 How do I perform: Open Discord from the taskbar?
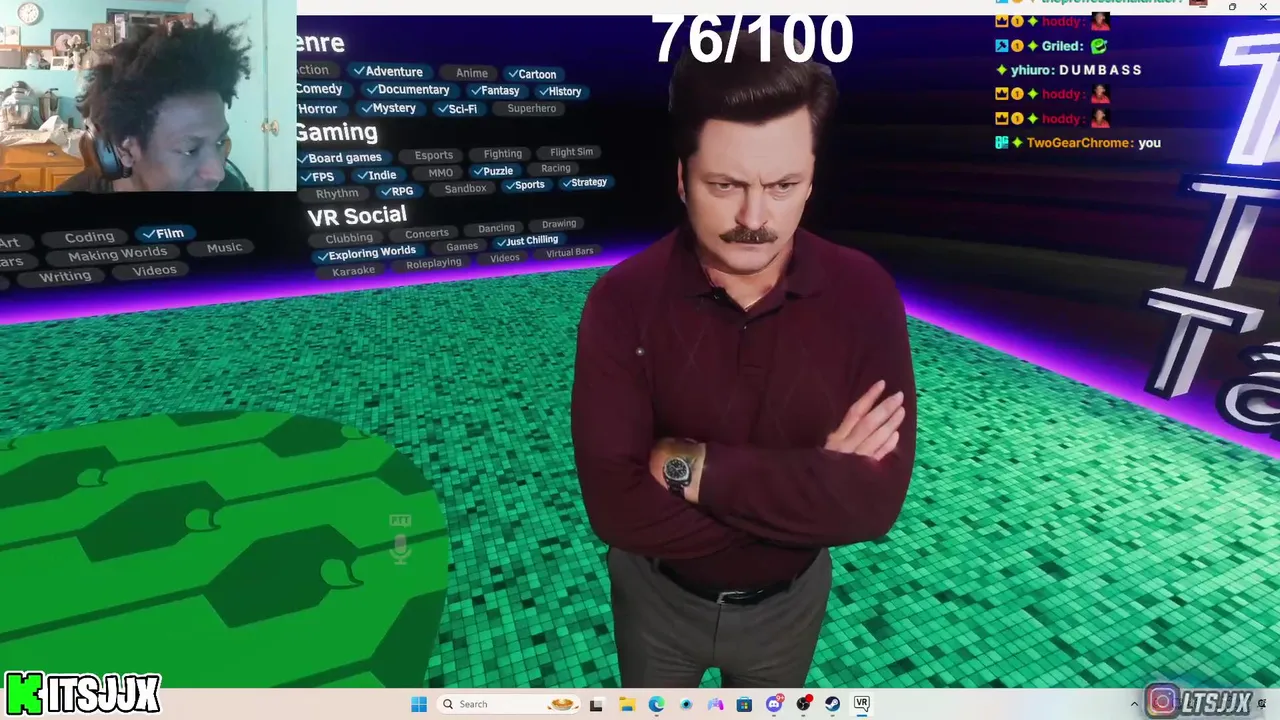(774, 704)
